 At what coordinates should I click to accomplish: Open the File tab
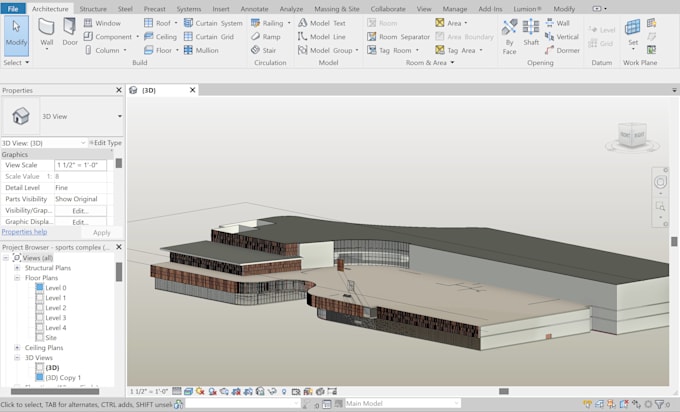(x=13, y=9)
